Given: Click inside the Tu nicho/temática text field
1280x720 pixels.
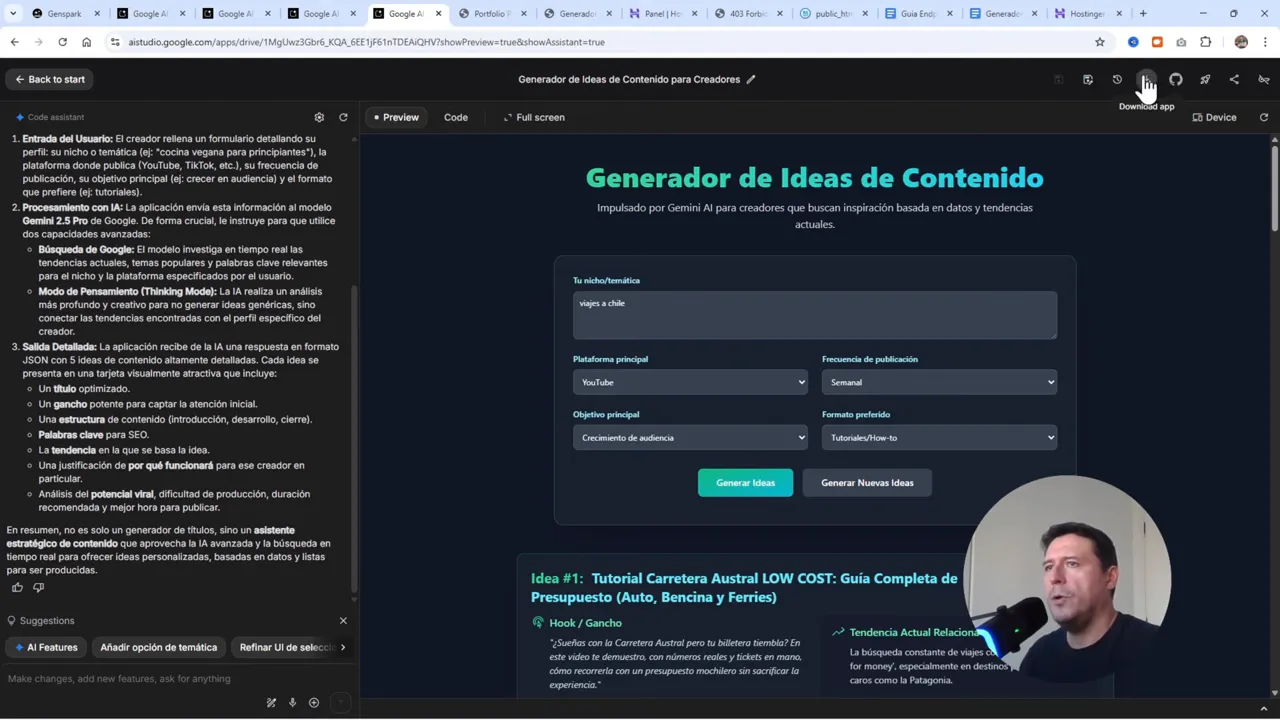Looking at the screenshot, I should coord(814,314).
